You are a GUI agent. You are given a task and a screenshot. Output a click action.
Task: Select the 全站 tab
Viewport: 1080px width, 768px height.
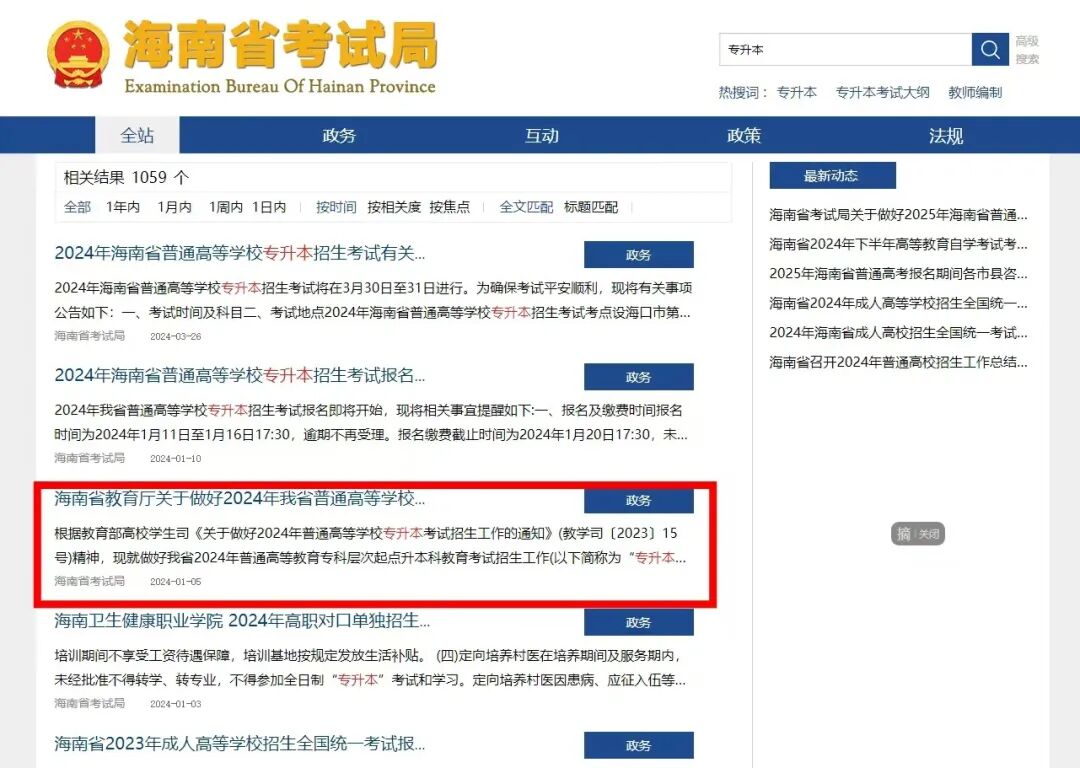tap(137, 135)
